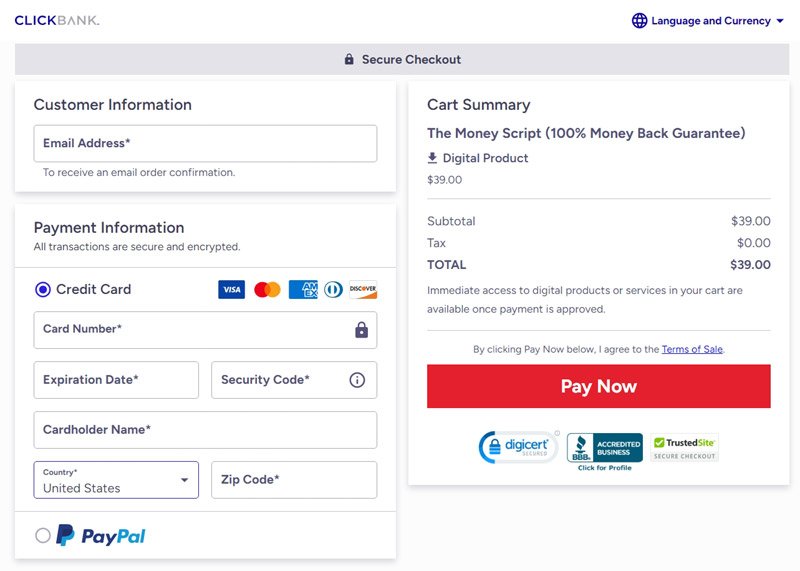The height and width of the screenshot is (571, 800).
Task: Click the ClickBank logo
Action: click(x=57, y=20)
